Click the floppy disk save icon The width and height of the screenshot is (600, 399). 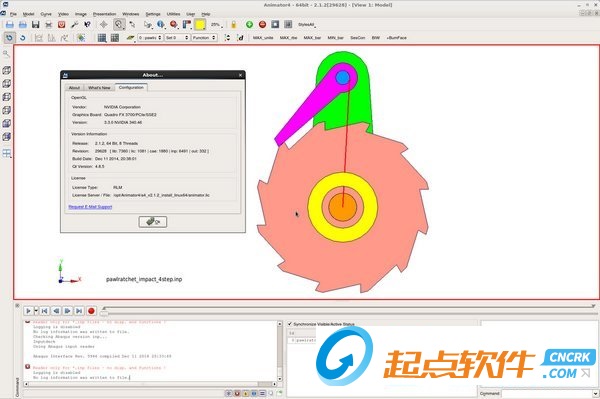tap(36, 24)
